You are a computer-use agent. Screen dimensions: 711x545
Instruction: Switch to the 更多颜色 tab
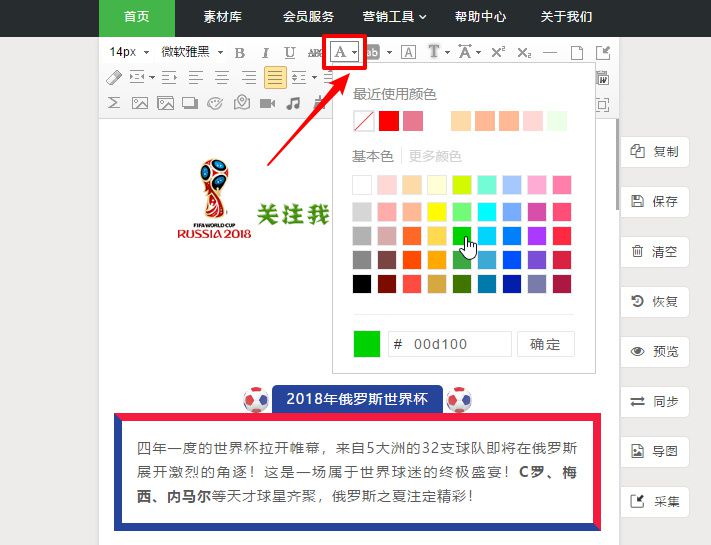[435, 156]
